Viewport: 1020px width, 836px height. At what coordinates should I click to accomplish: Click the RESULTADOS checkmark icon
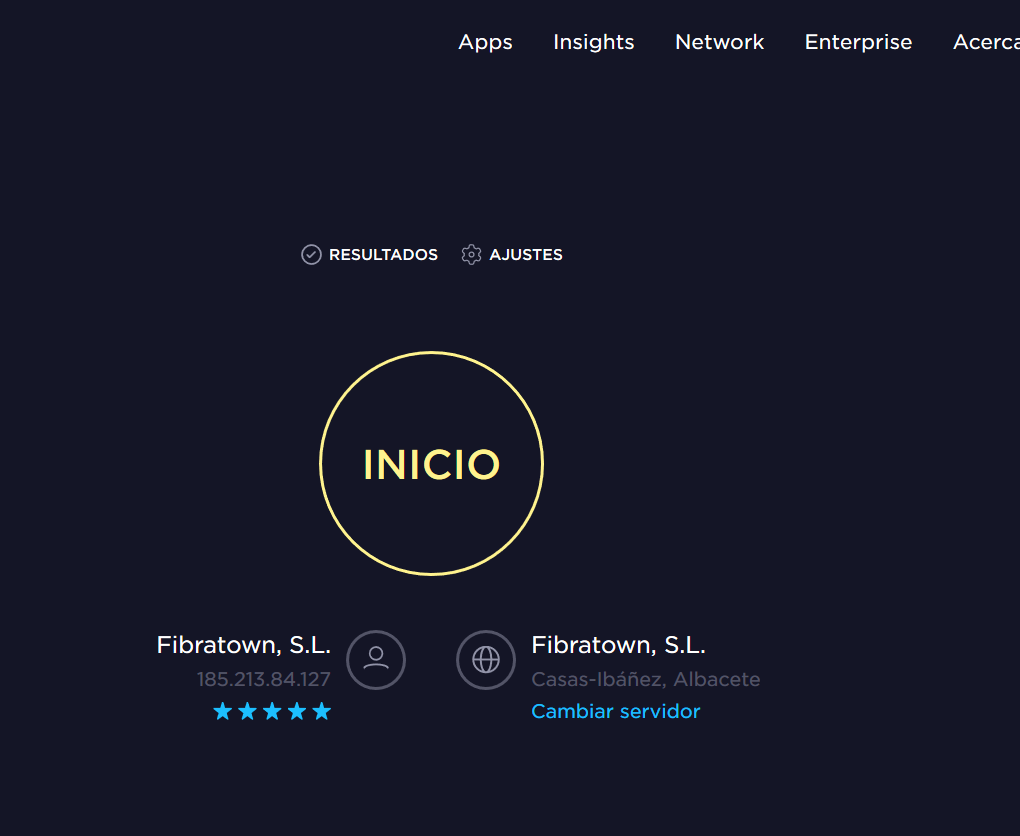click(311, 254)
